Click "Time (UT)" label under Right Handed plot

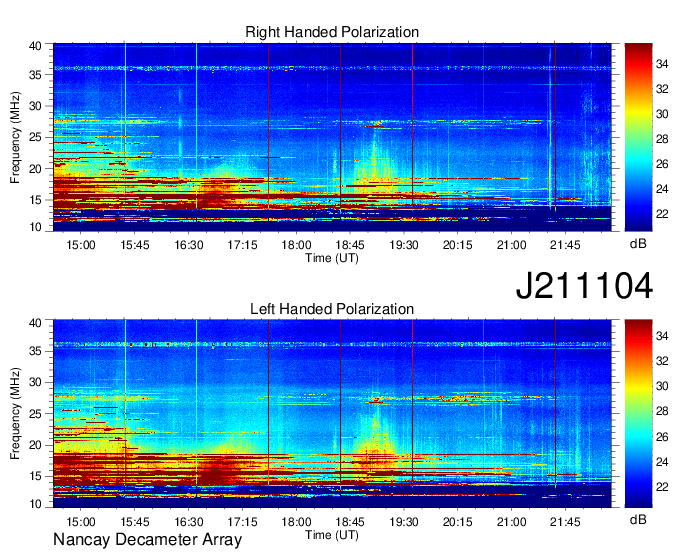(332, 258)
